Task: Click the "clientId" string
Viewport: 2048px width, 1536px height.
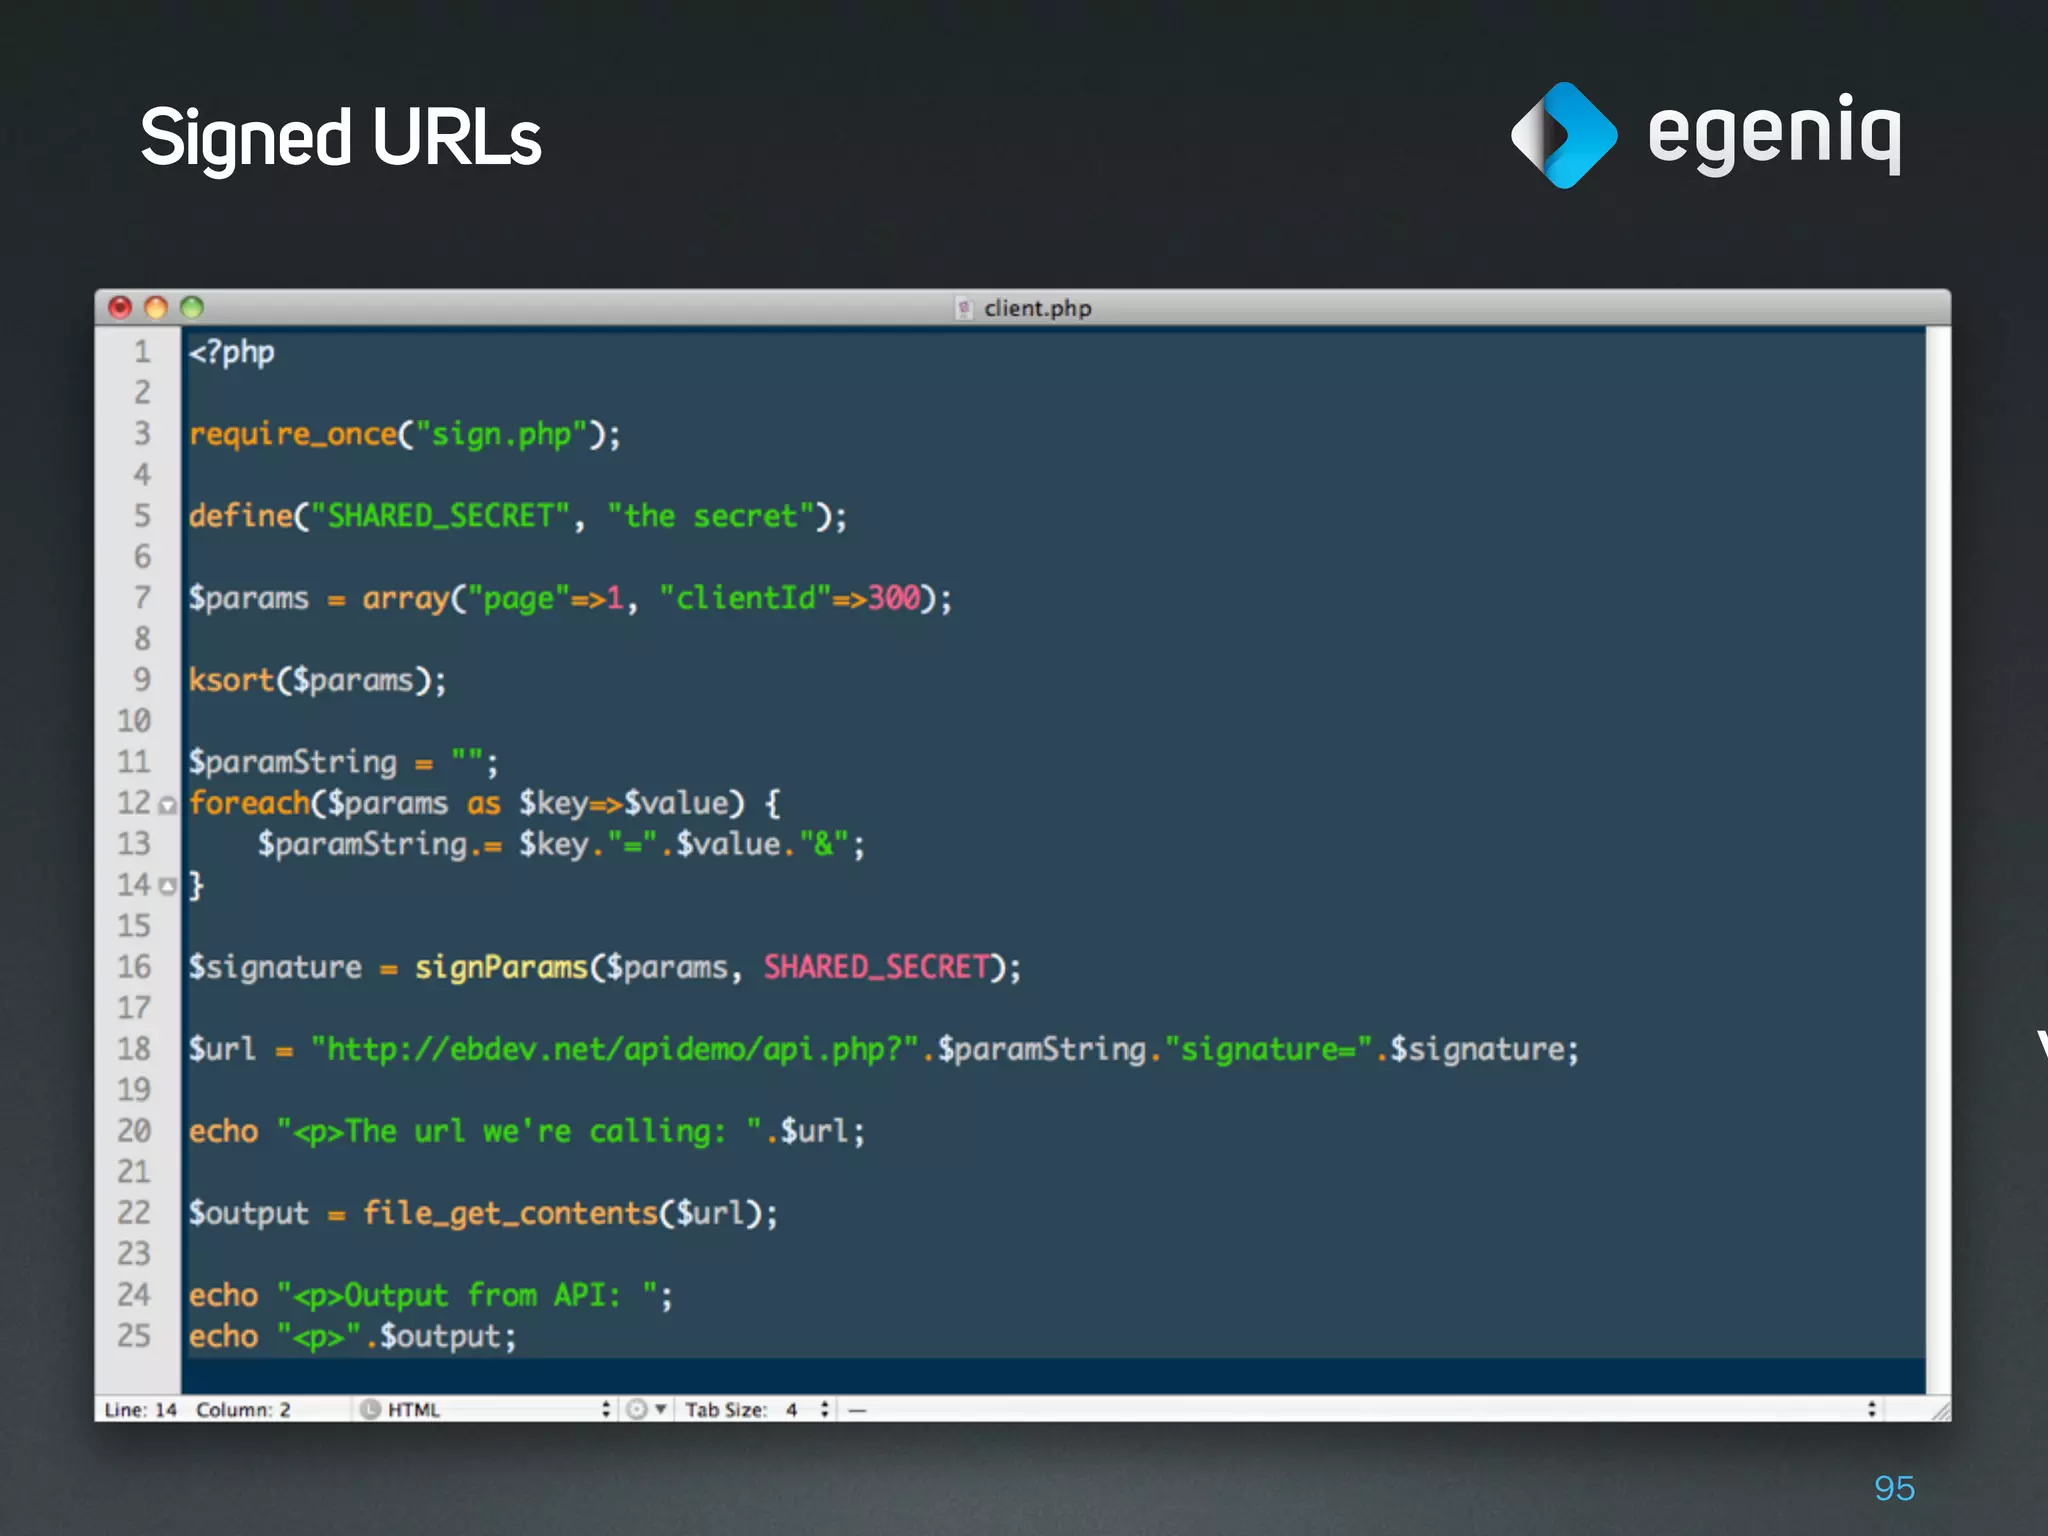Action: tap(745, 598)
